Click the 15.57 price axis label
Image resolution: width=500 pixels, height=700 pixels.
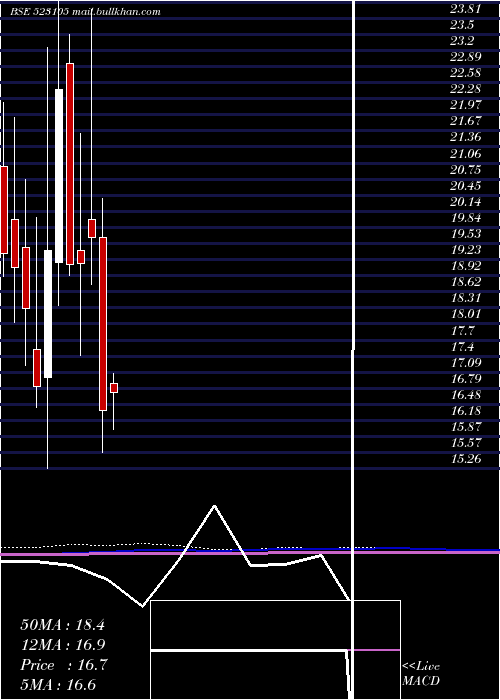466,443
